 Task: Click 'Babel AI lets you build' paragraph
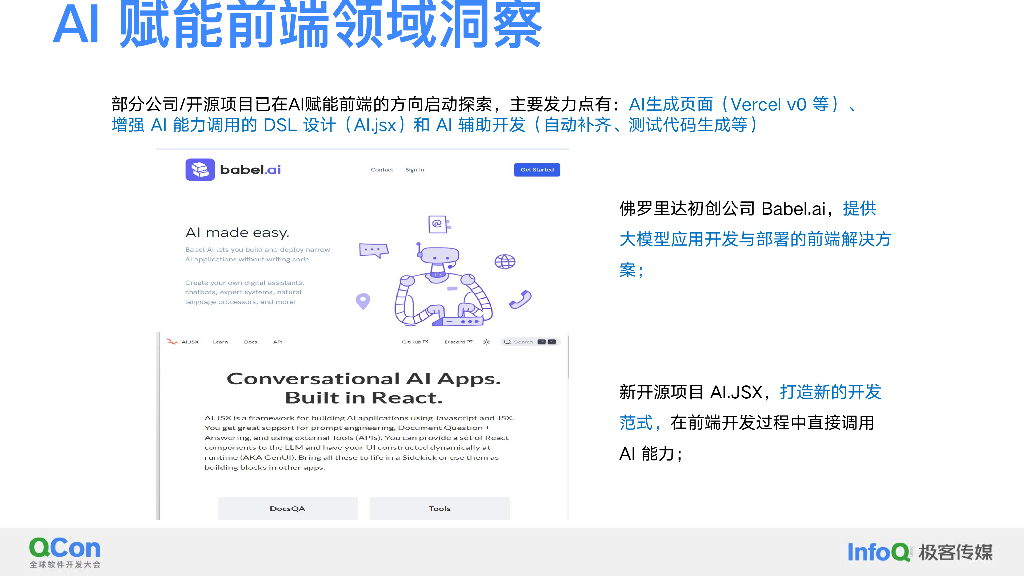point(258,254)
